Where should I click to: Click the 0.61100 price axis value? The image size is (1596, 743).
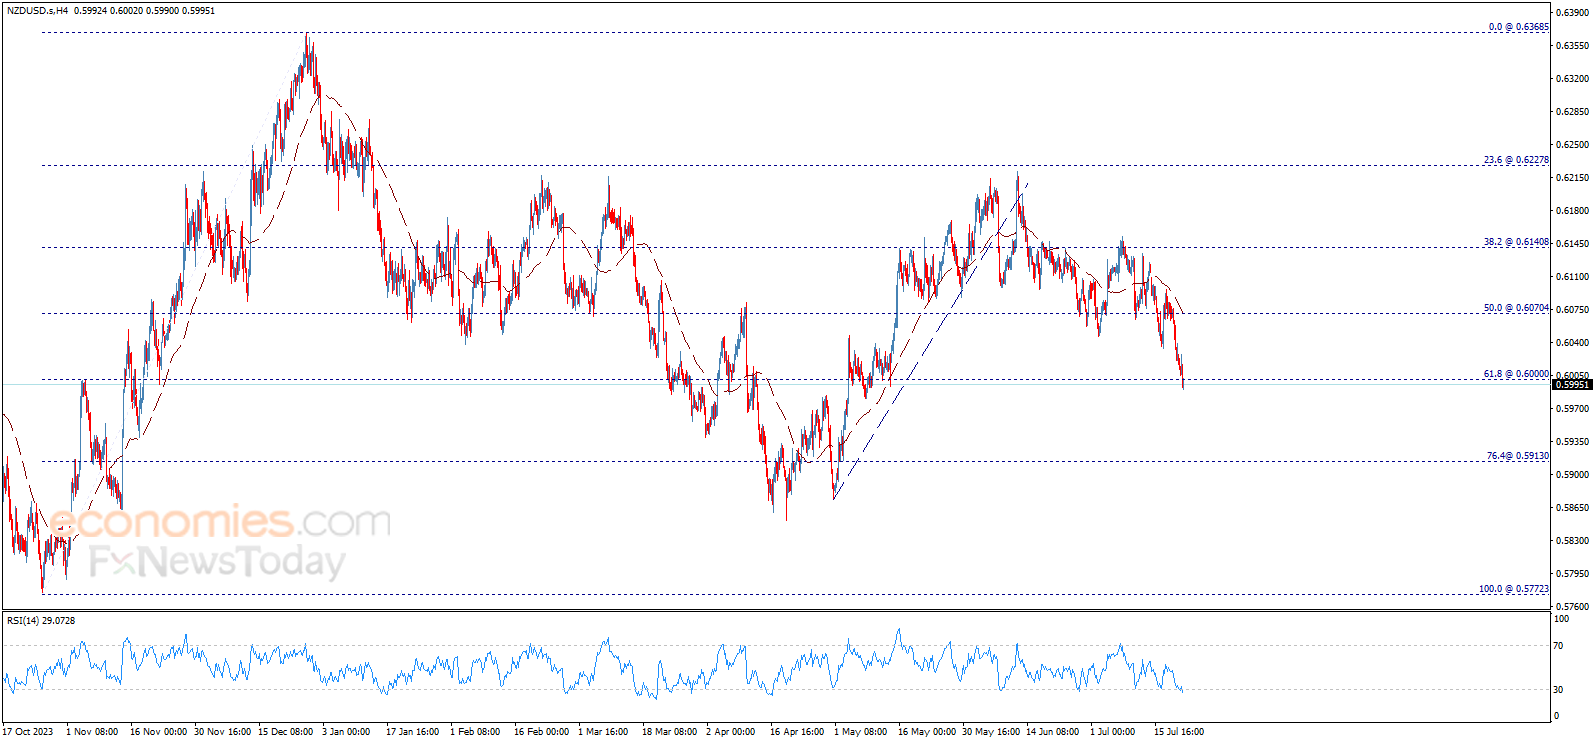[x=1573, y=276]
